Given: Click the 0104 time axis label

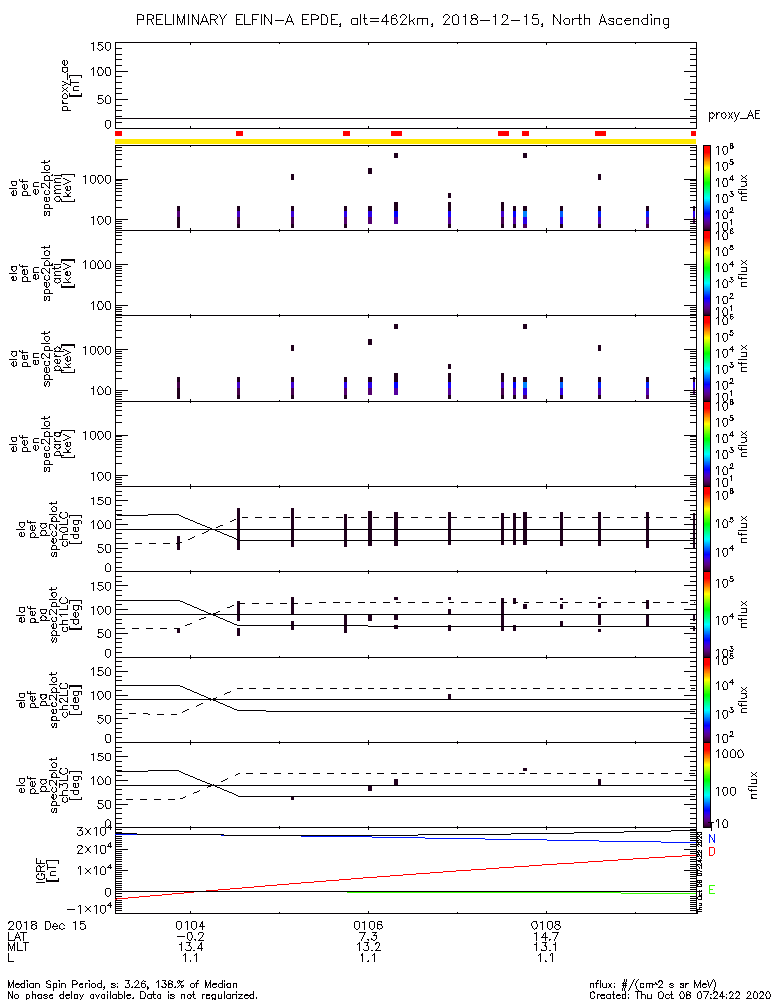Looking at the screenshot, I should (x=190, y=926).
